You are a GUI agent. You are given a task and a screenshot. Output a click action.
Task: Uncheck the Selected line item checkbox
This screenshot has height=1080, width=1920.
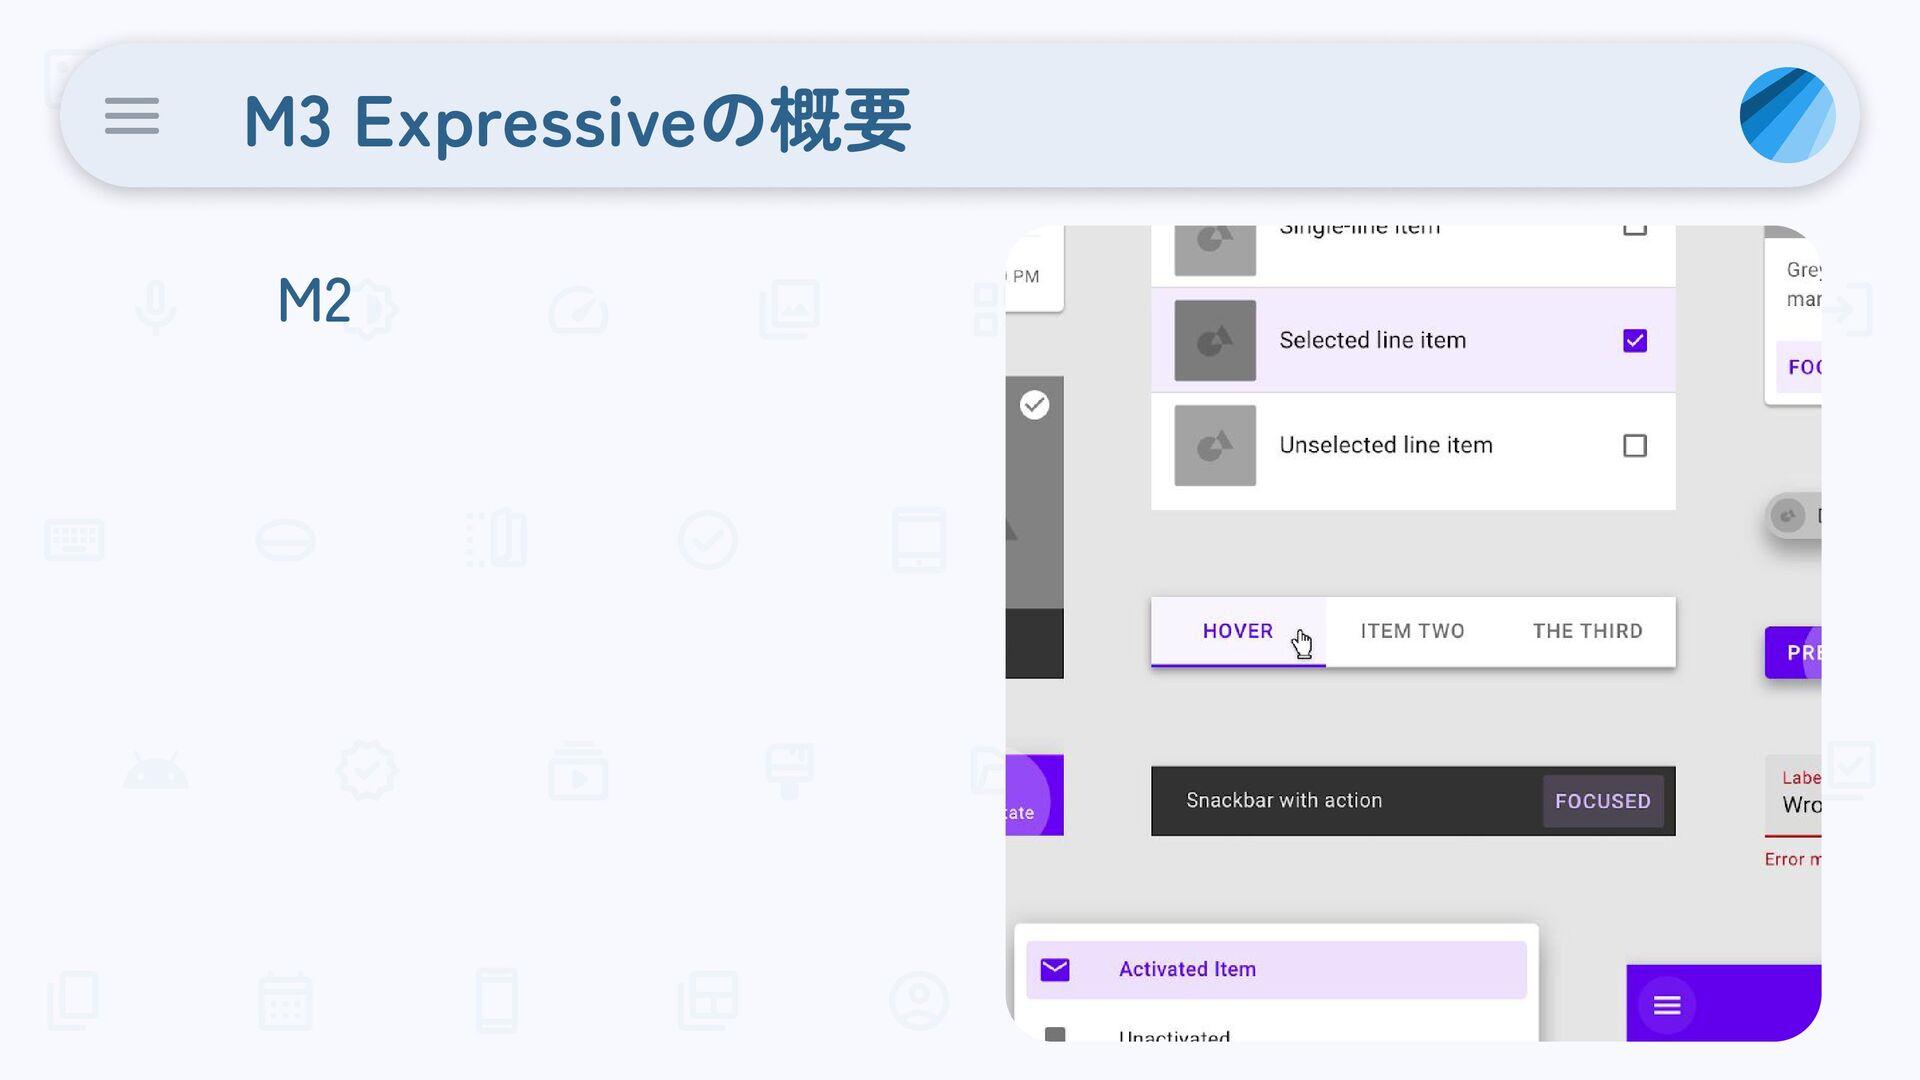coord(1635,341)
